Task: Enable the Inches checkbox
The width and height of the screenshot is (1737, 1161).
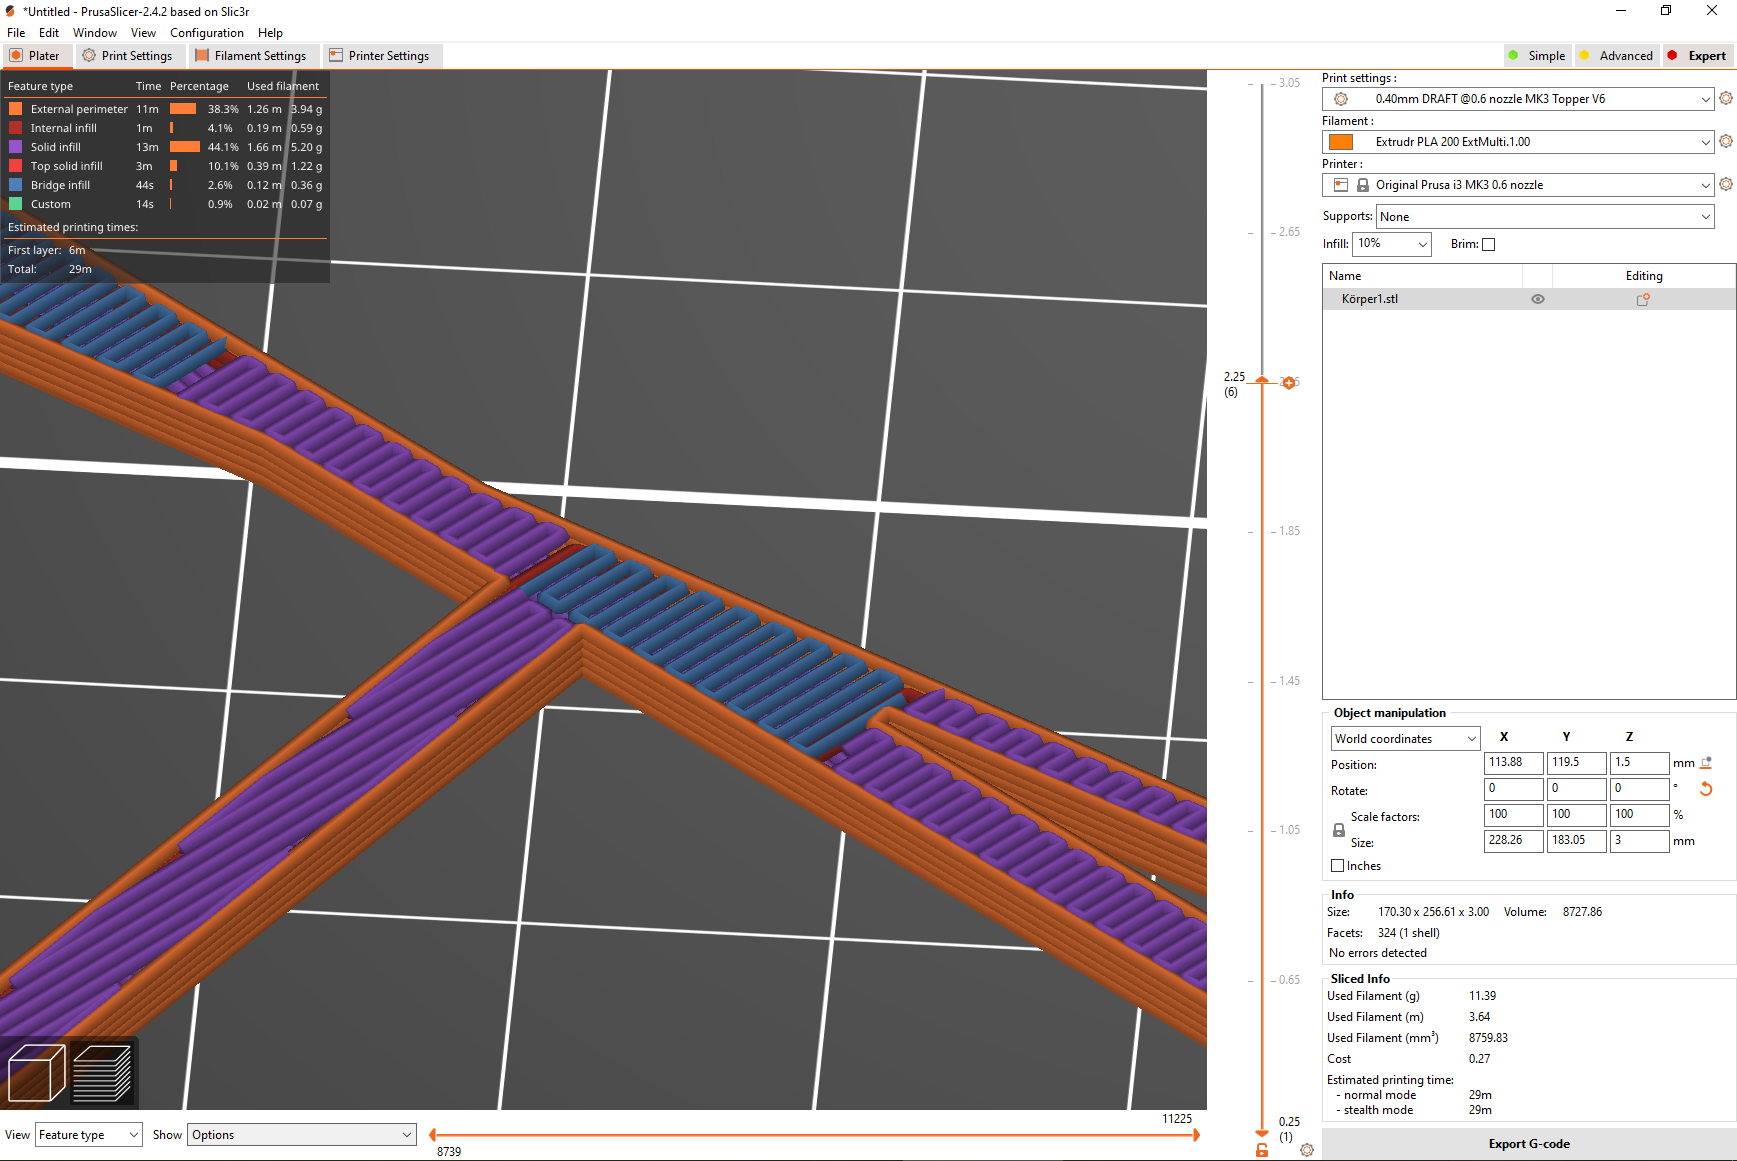Action: 1337,865
